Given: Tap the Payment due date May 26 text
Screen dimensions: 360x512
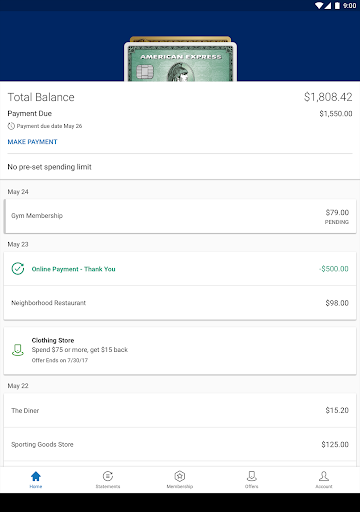Looking at the screenshot, I should coord(49,126).
